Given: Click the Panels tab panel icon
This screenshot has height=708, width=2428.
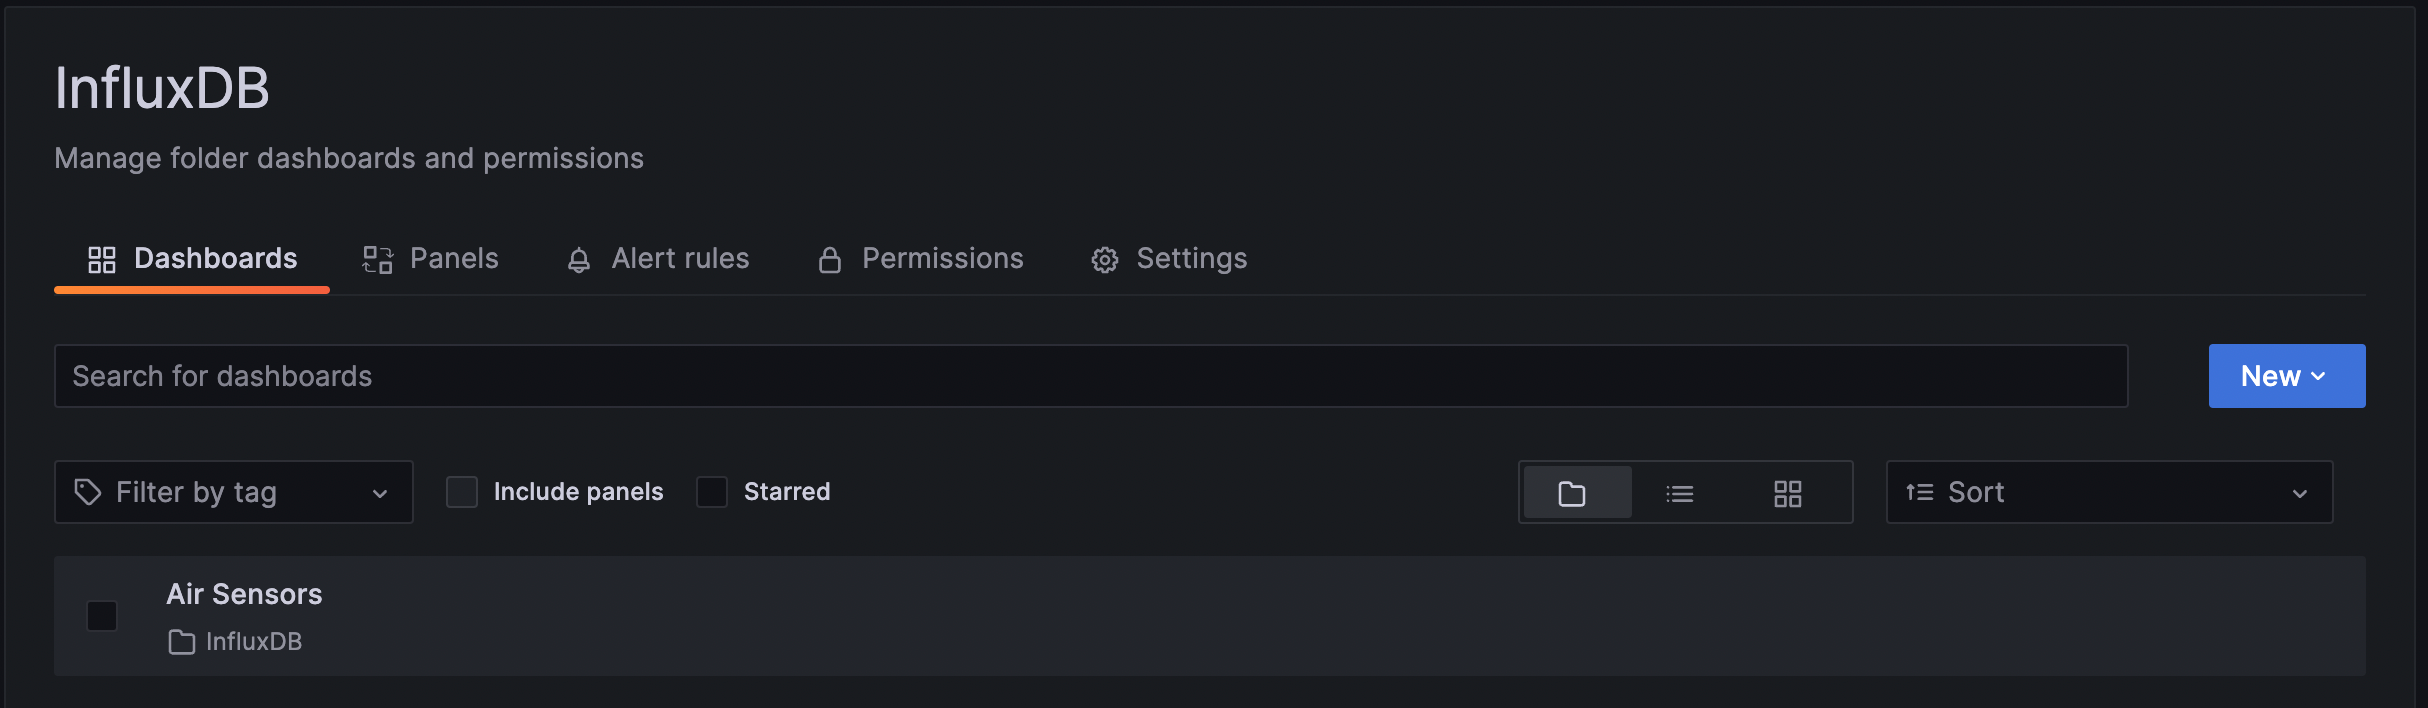Looking at the screenshot, I should click(x=376, y=258).
